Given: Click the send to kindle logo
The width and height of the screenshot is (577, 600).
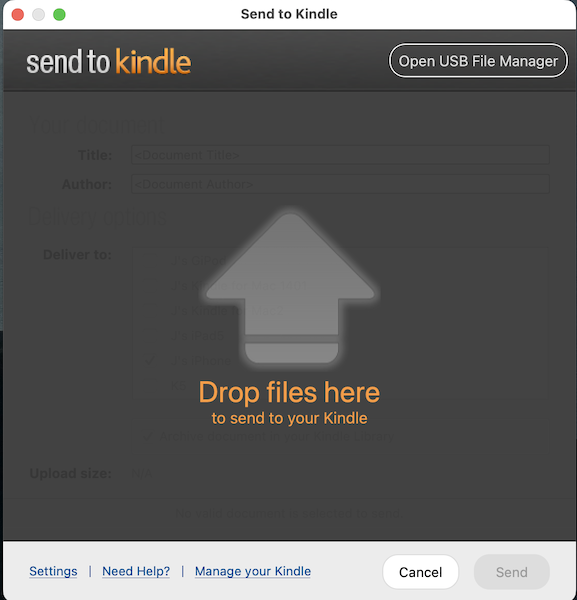Looking at the screenshot, I should (109, 61).
